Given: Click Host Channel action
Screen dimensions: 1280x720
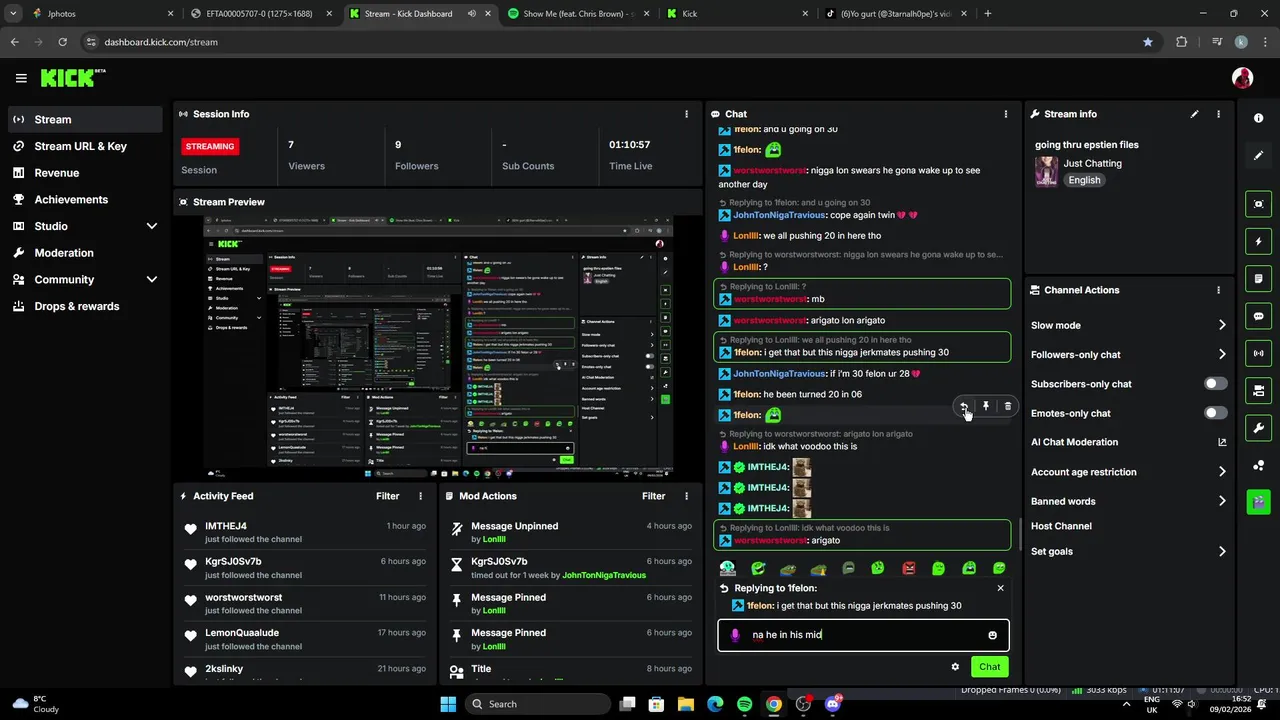Looking at the screenshot, I should click(x=1061, y=526).
